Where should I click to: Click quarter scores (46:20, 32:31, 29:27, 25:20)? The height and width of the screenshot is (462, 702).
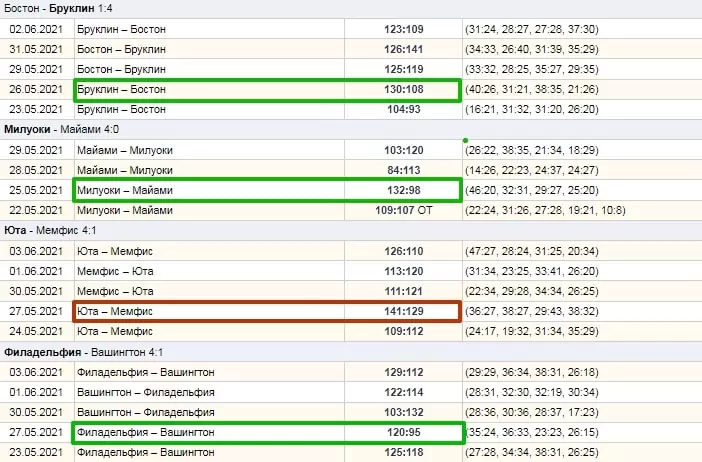tap(531, 190)
